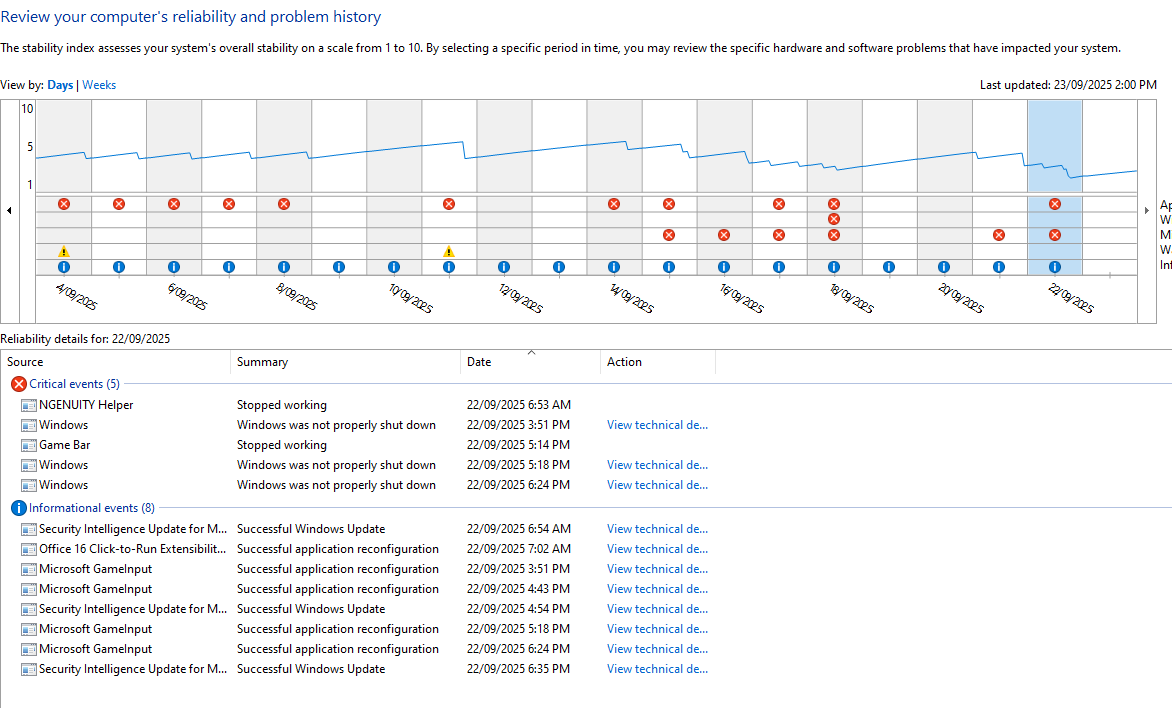Image resolution: width=1172 pixels, height=708 pixels.
Task: Click application failure icon on 22/09/2025
Action: click(1055, 204)
